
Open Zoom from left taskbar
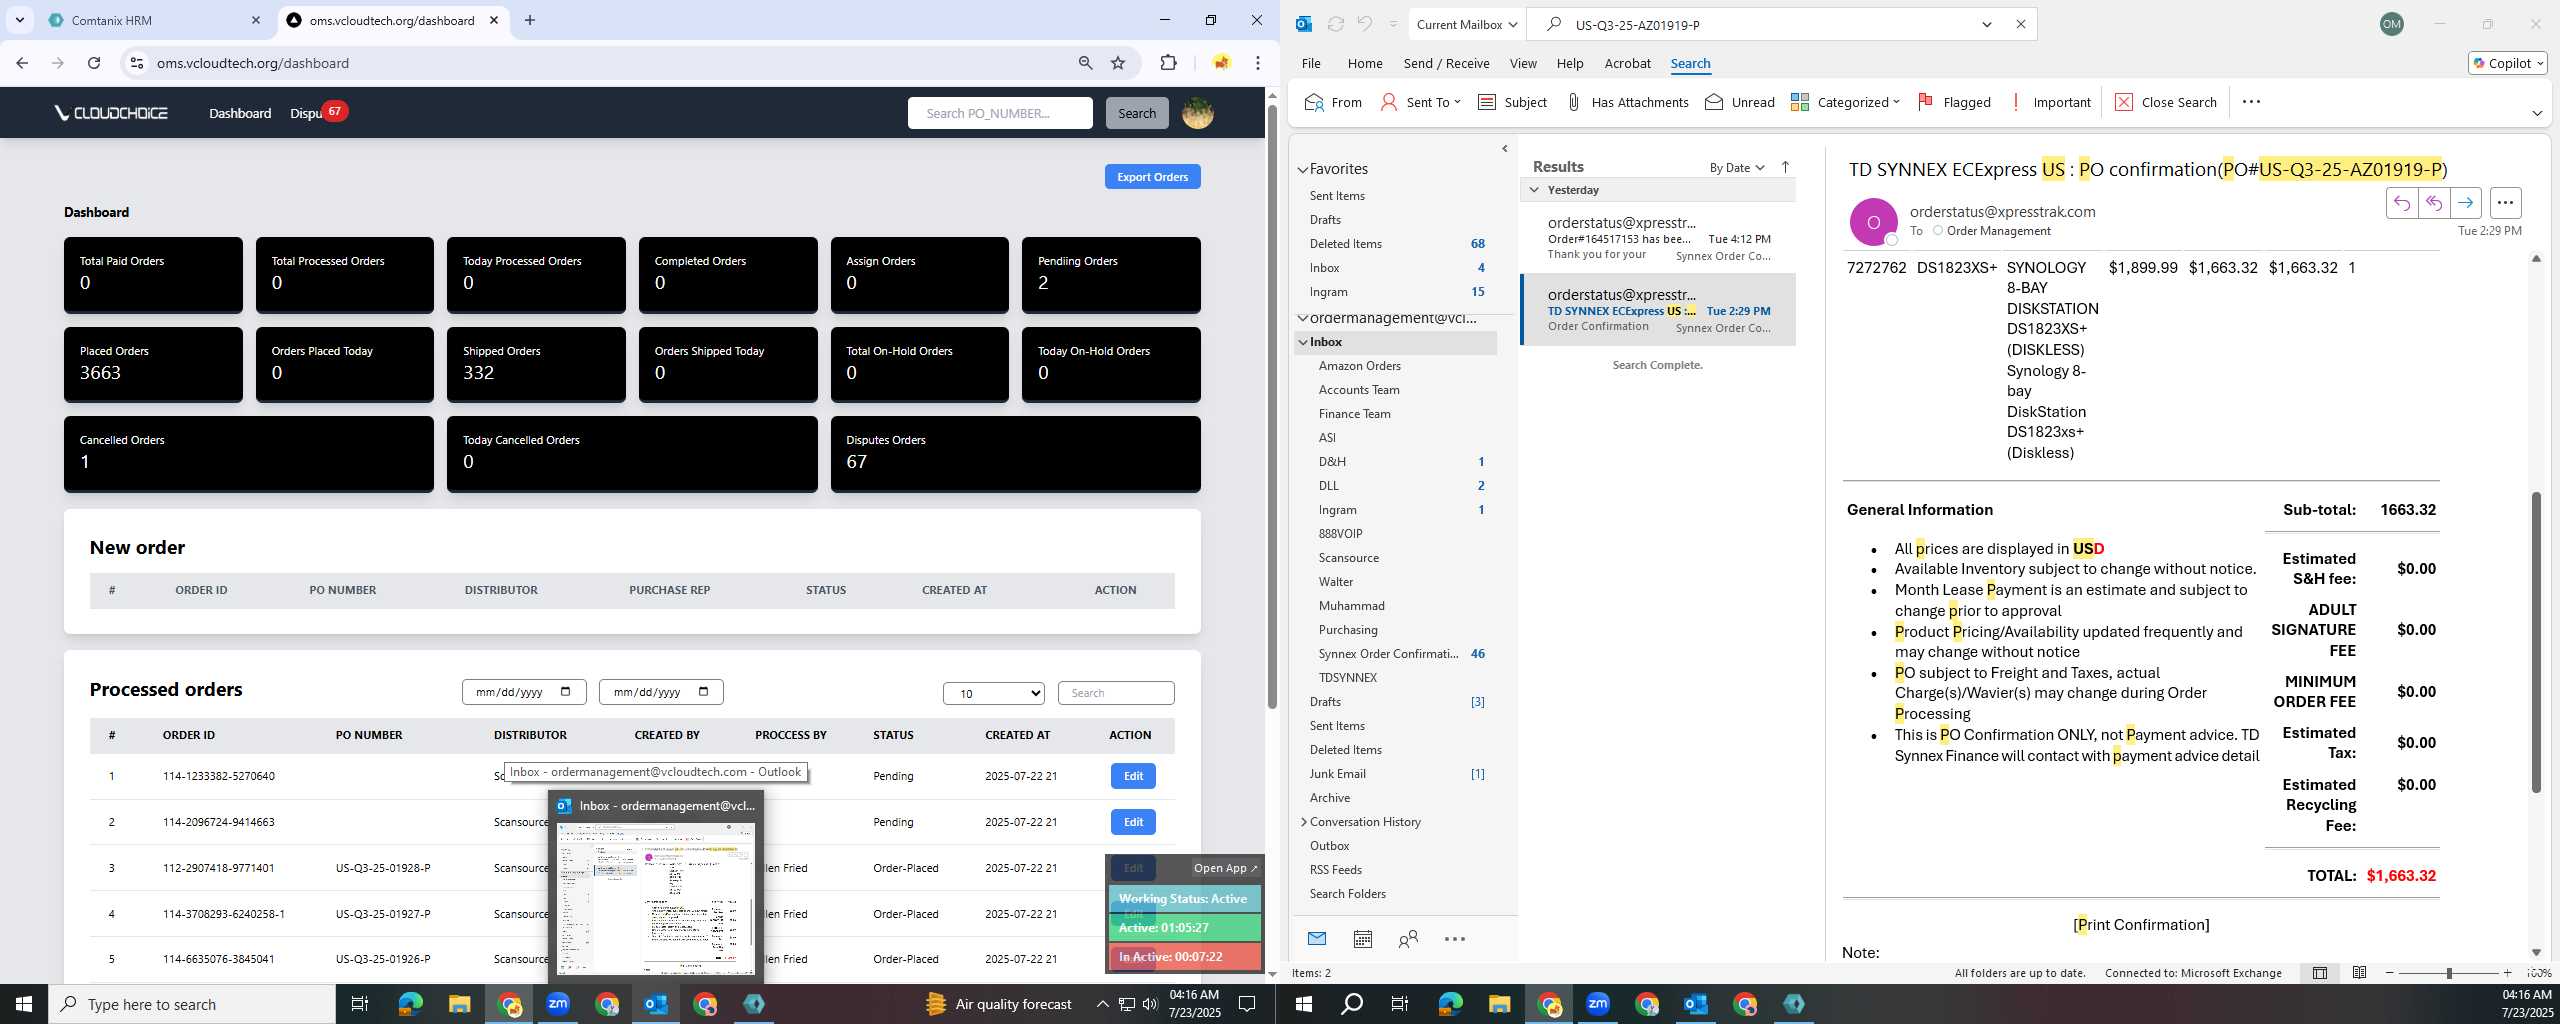(557, 1004)
